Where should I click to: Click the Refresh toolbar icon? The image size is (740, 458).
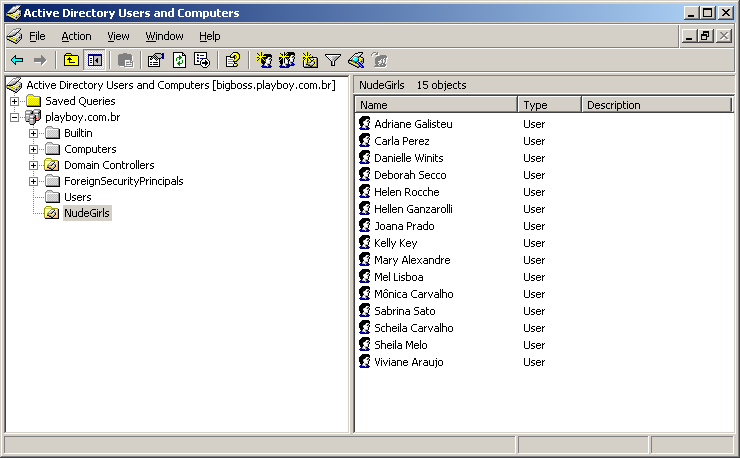click(179, 60)
